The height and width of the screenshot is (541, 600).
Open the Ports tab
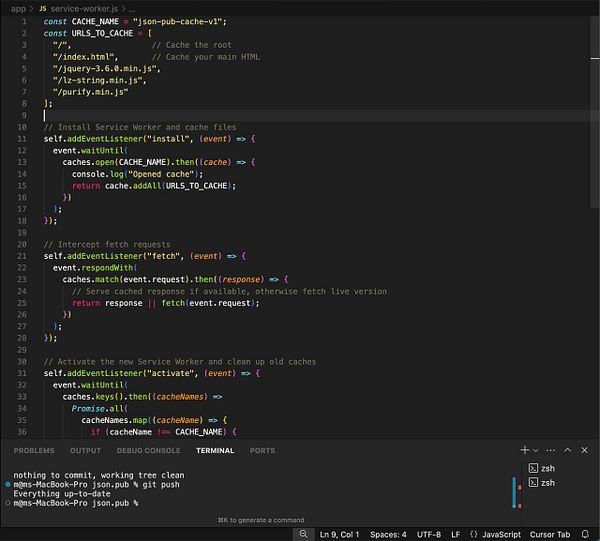(x=262, y=451)
